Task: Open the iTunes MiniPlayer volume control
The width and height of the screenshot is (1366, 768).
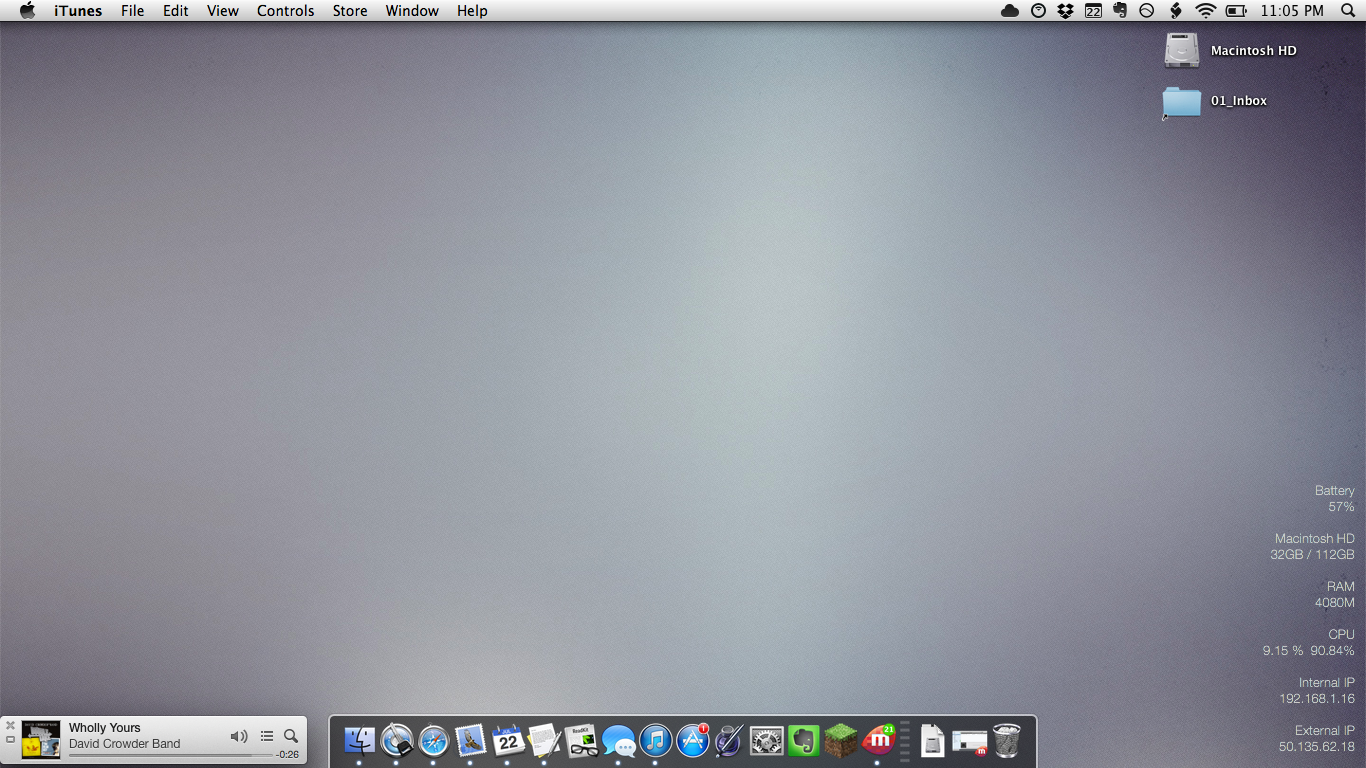Action: (x=239, y=736)
